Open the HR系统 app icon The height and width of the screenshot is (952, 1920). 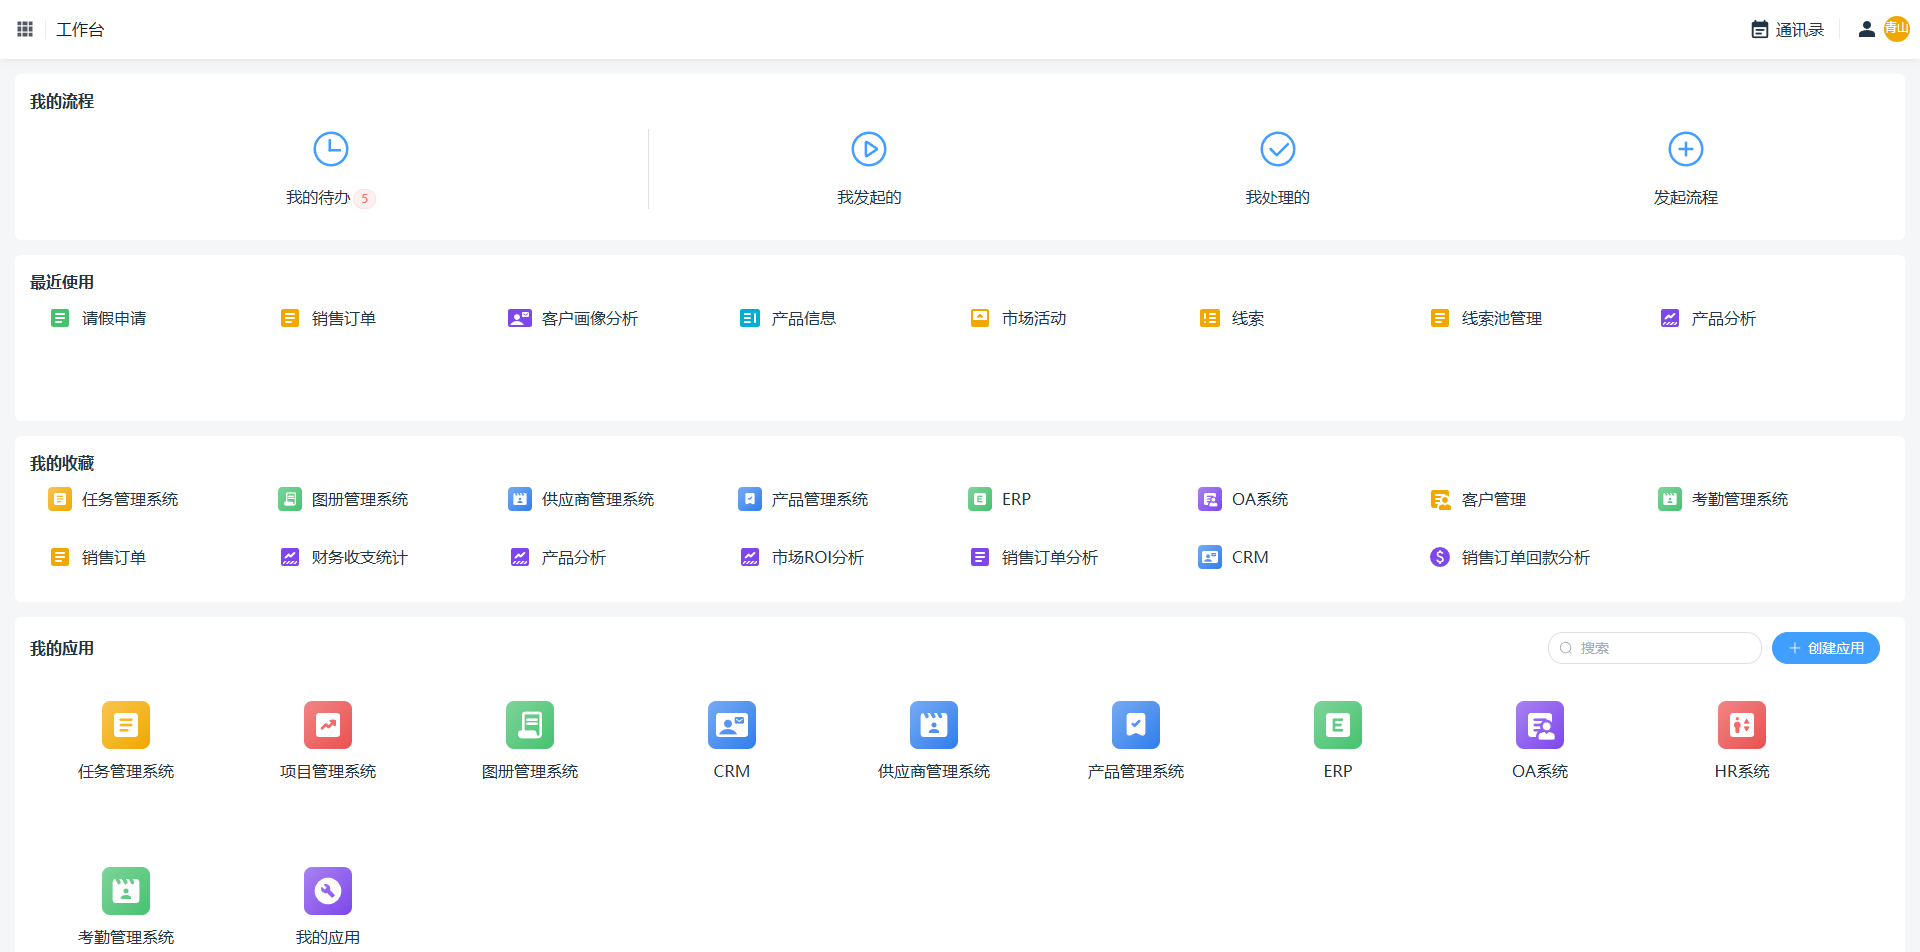pyautogui.click(x=1741, y=725)
